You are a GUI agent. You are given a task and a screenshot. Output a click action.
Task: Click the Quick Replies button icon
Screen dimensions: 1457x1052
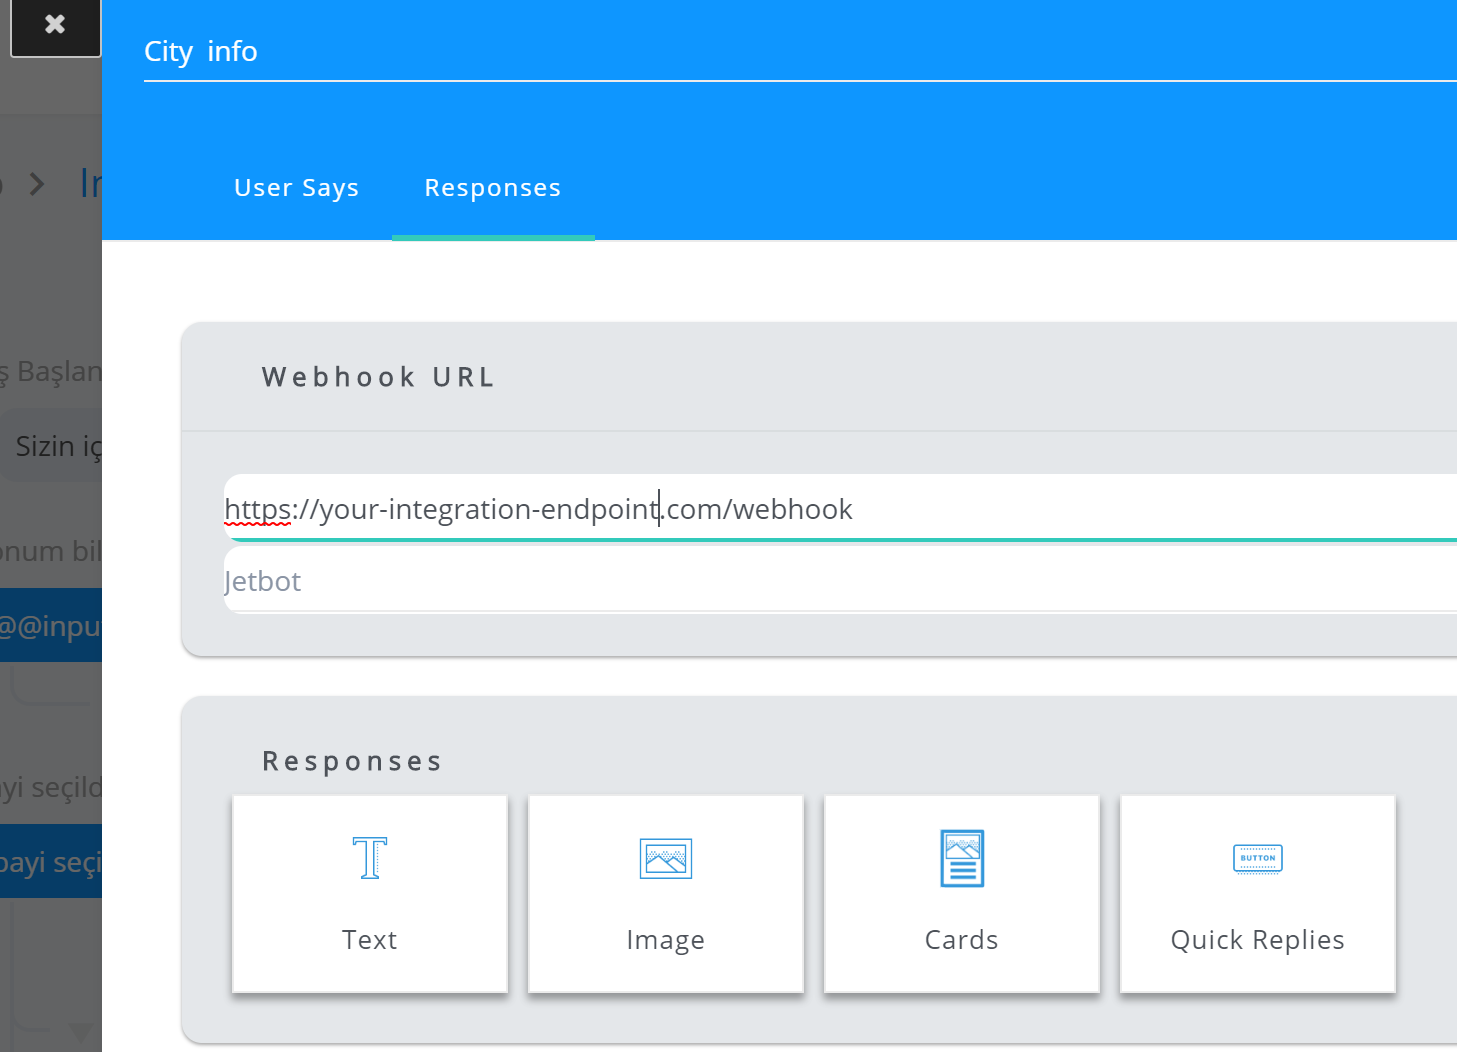(1258, 858)
